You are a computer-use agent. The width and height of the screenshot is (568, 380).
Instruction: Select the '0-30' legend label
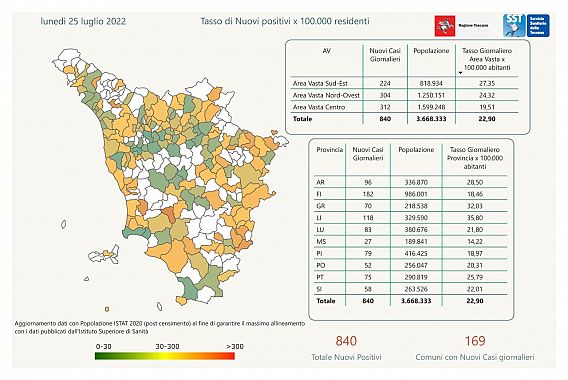104,346
